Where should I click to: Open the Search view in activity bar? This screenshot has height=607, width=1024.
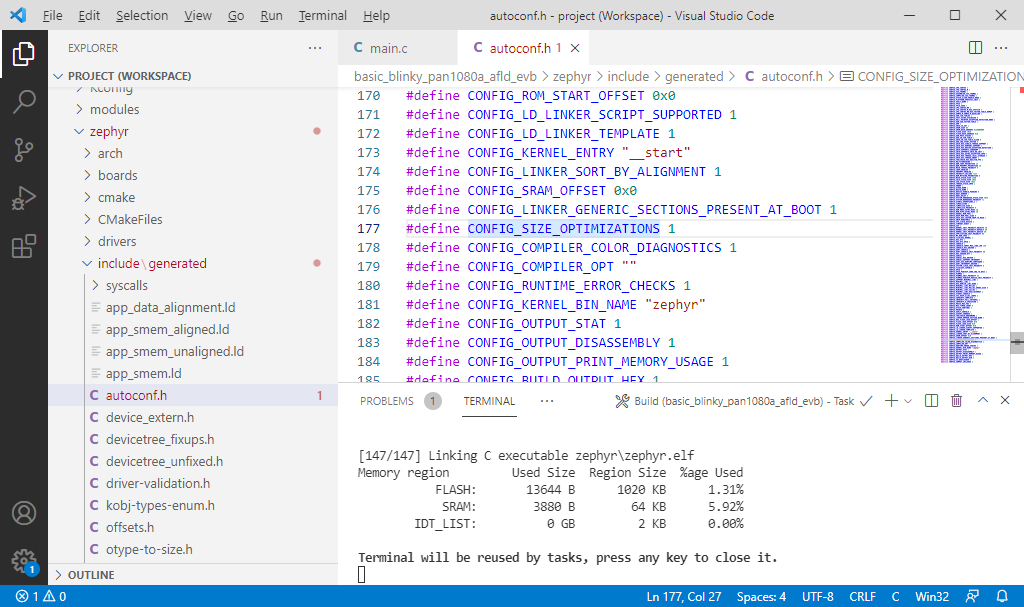(24, 102)
